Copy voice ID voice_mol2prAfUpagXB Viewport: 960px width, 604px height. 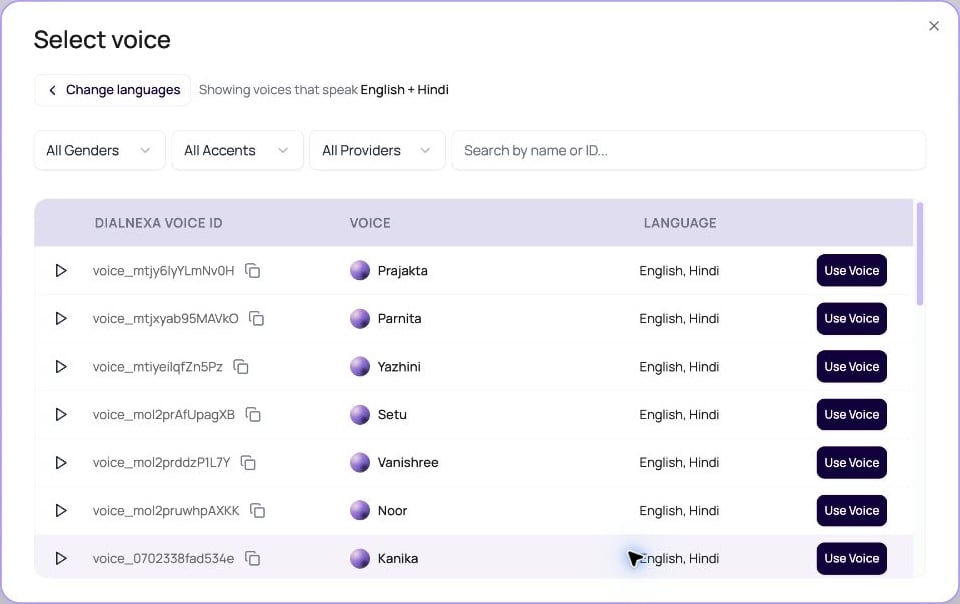pyautogui.click(x=253, y=414)
